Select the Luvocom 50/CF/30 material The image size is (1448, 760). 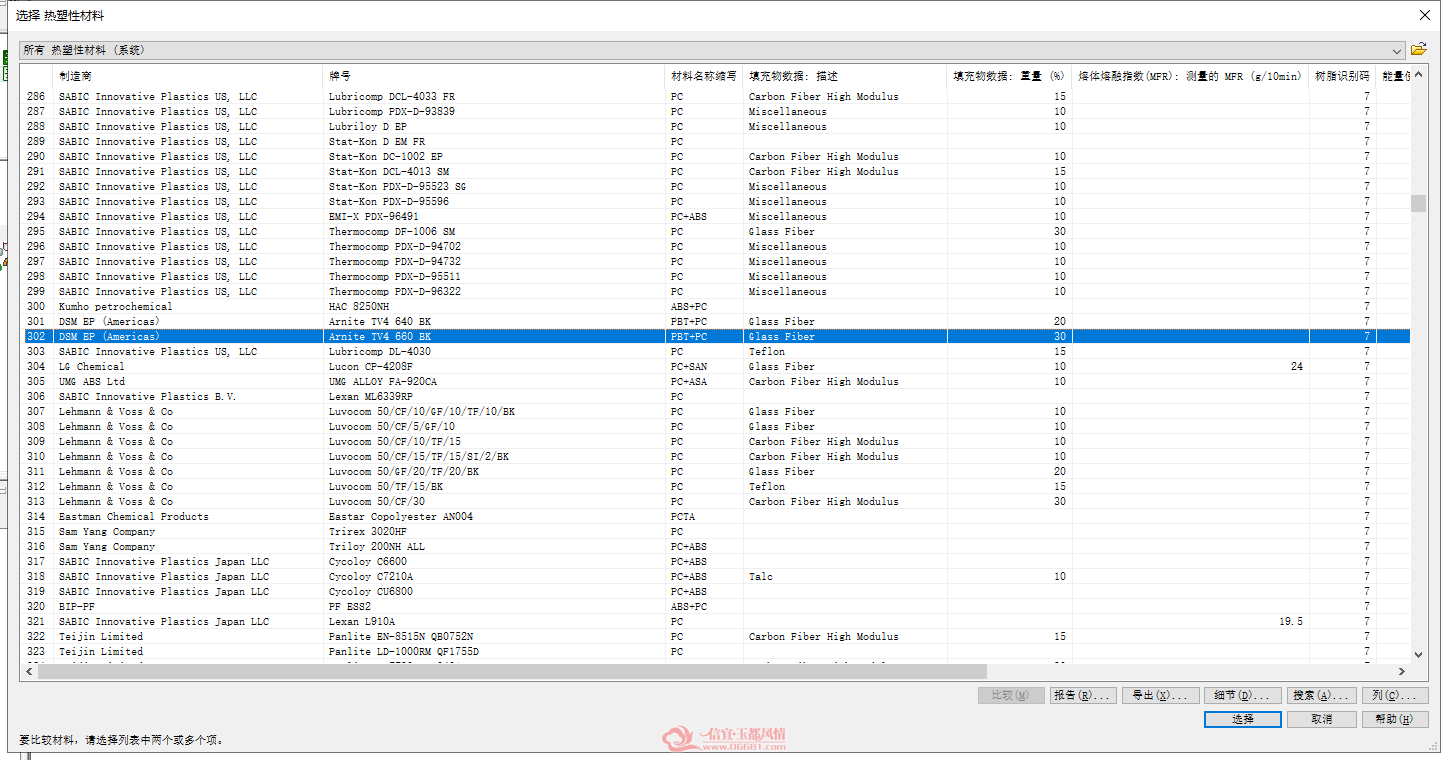click(377, 501)
